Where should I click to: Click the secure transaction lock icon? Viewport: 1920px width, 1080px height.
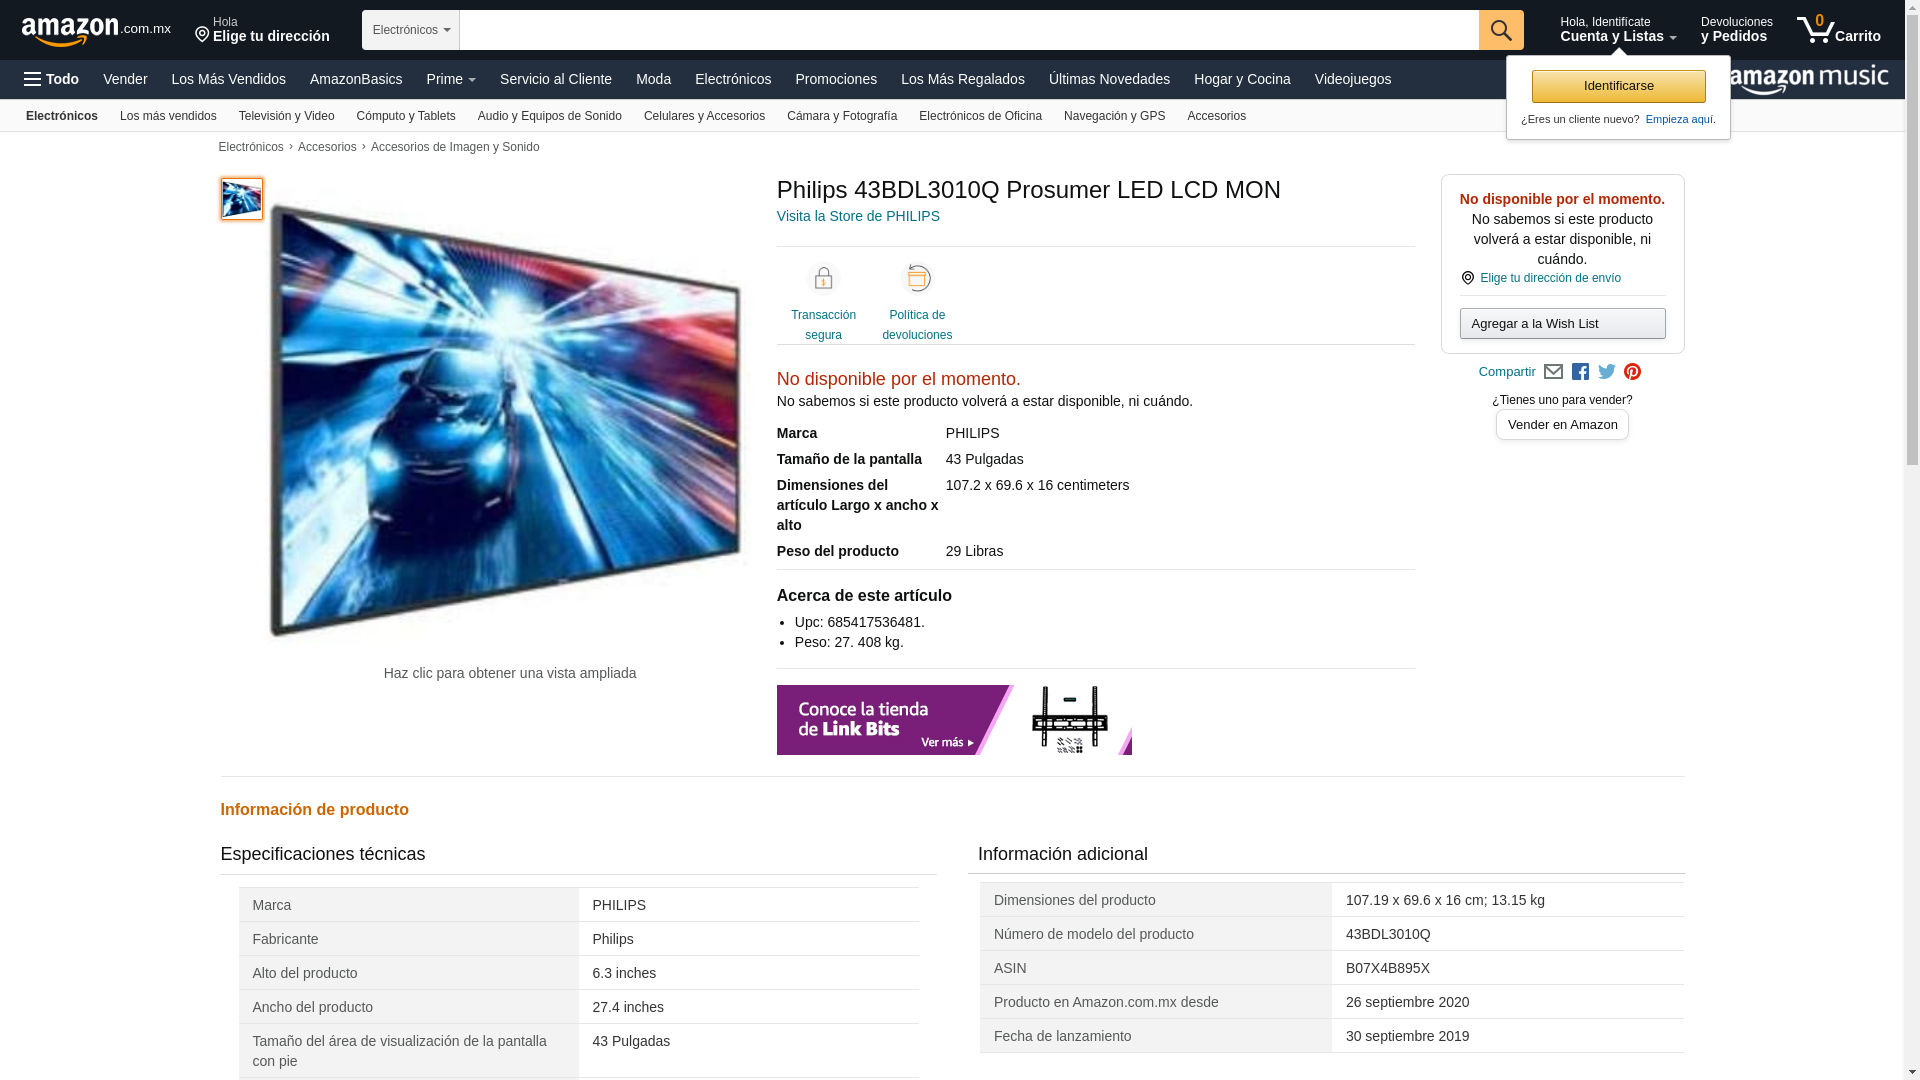pyautogui.click(x=823, y=279)
